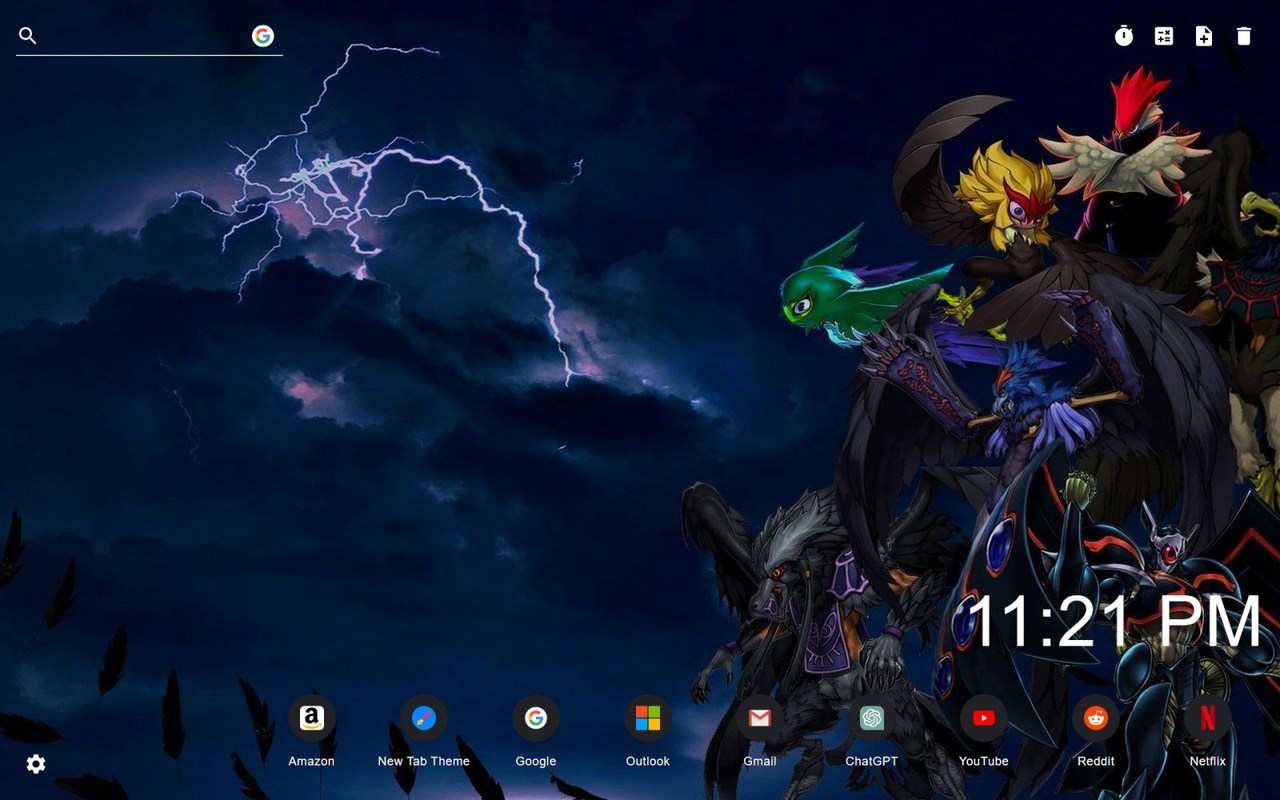1280x800 pixels.
Task: Open the YouTube shortcut icon
Action: [984, 718]
